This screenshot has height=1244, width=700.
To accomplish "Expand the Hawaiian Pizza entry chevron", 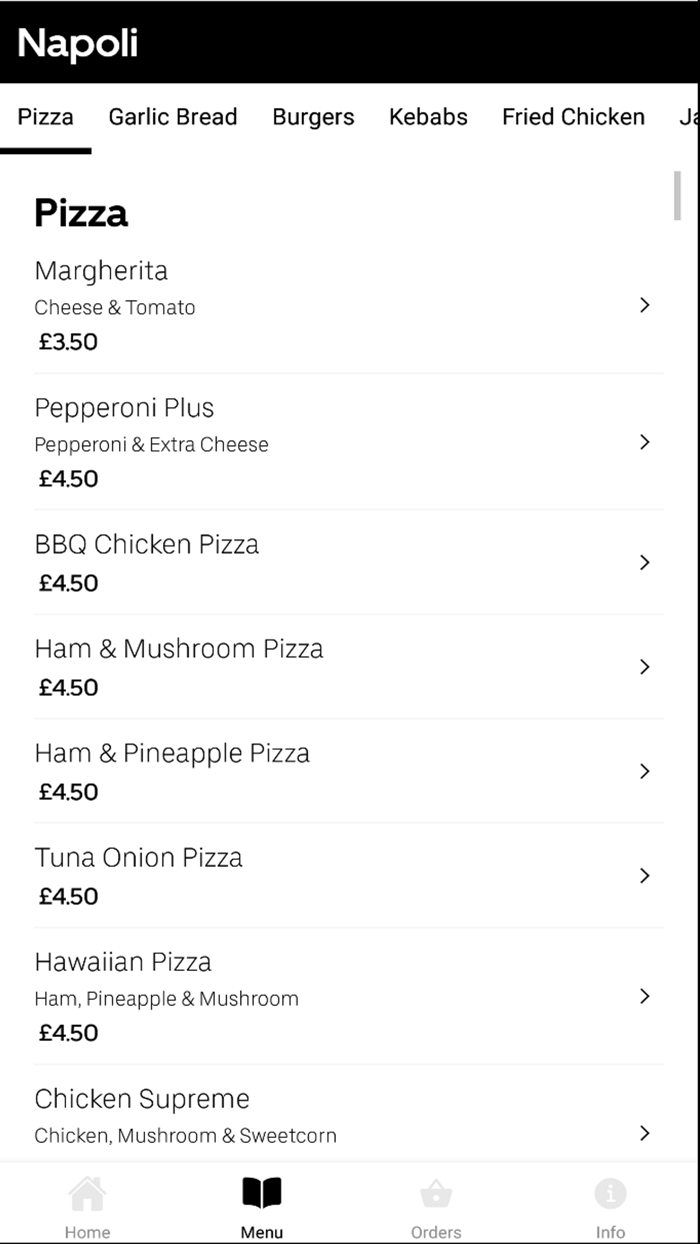I will pos(644,996).
